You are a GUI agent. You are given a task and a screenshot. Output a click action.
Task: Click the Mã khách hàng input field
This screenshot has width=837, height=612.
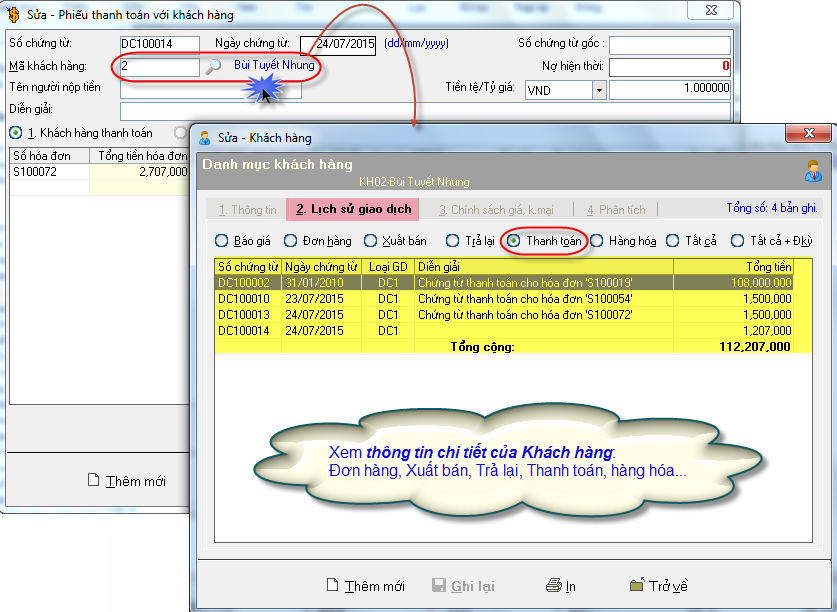(x=158, y=67)
